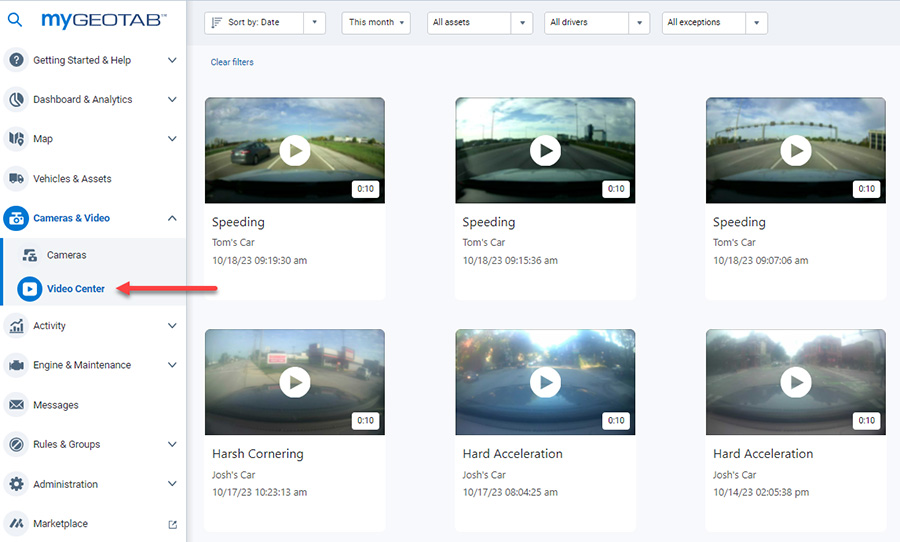Click the Marketplace external link icon
The image size is (900, 542).
point(172,524)
